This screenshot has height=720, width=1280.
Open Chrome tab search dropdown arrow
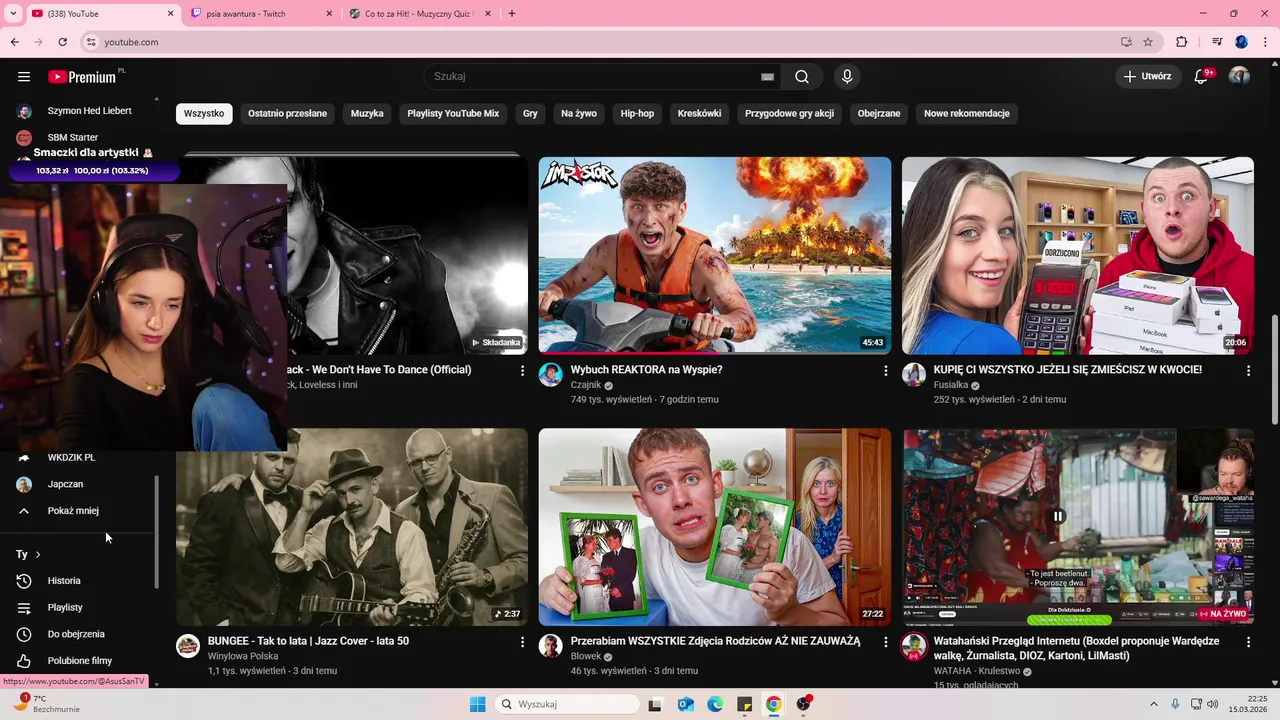point(13,14)
